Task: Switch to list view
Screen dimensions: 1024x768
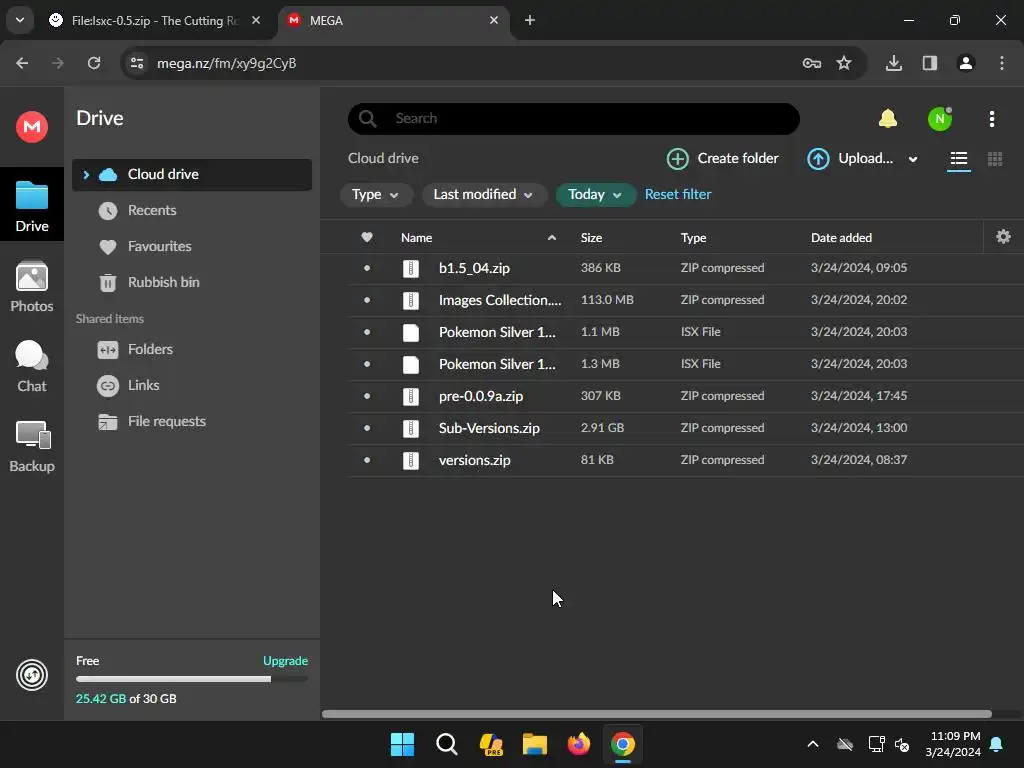Action: [x=958, y=159]
